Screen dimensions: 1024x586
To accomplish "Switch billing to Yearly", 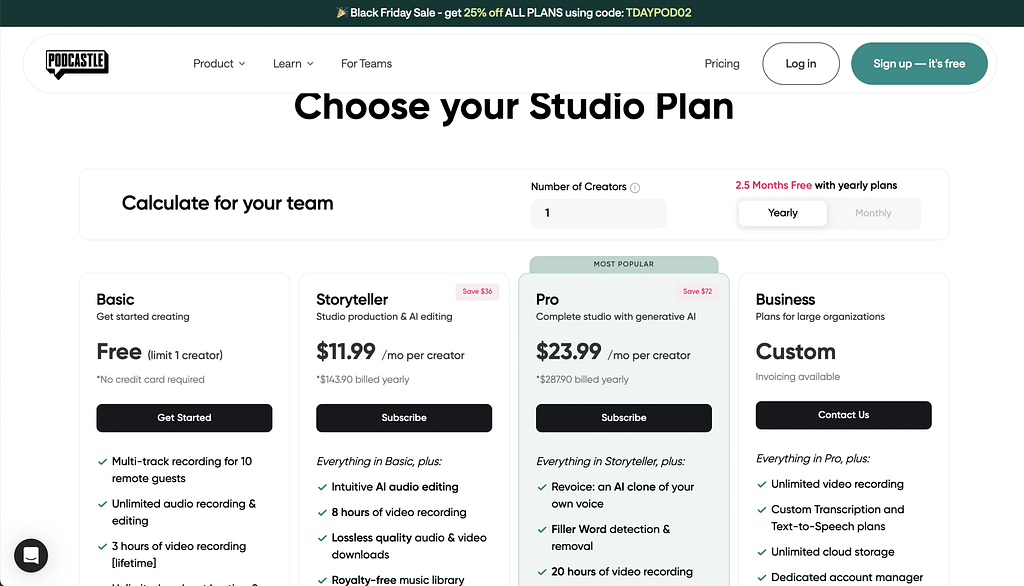I will [782, 213].
